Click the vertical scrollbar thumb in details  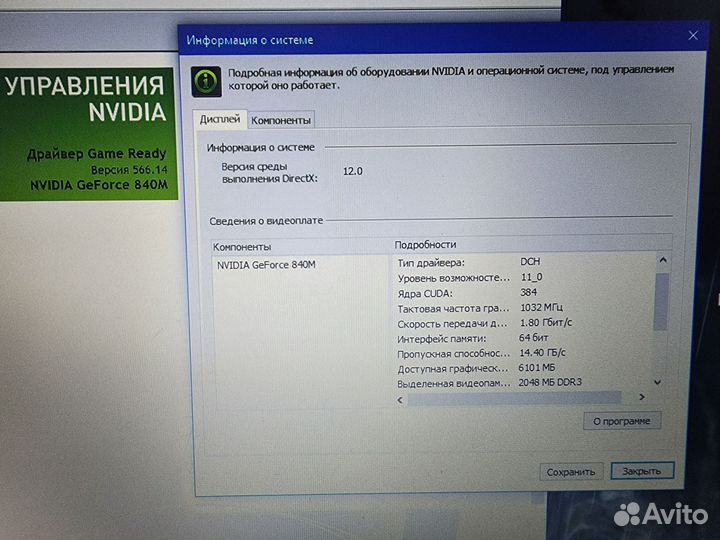(x=661, y=301)
